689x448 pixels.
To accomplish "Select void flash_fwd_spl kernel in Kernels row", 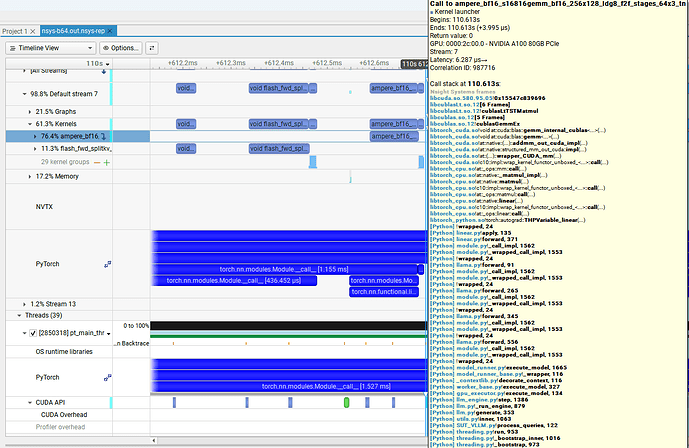I will 279,124.
